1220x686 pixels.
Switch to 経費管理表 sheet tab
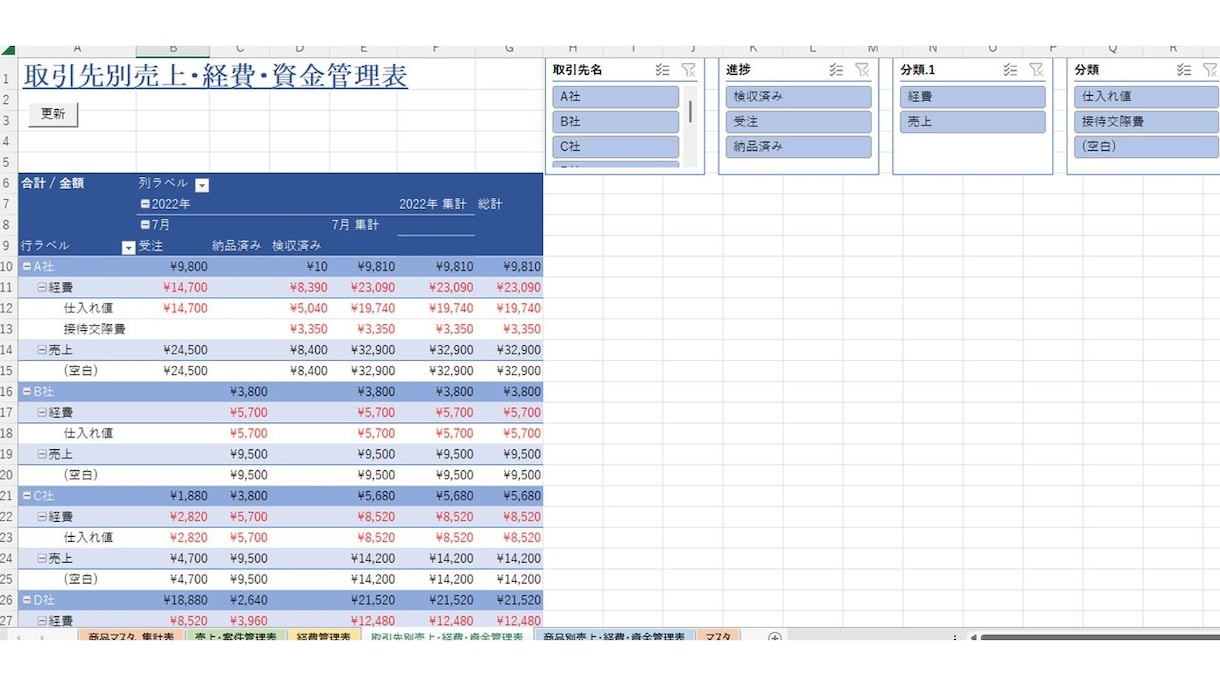point(324,636)
